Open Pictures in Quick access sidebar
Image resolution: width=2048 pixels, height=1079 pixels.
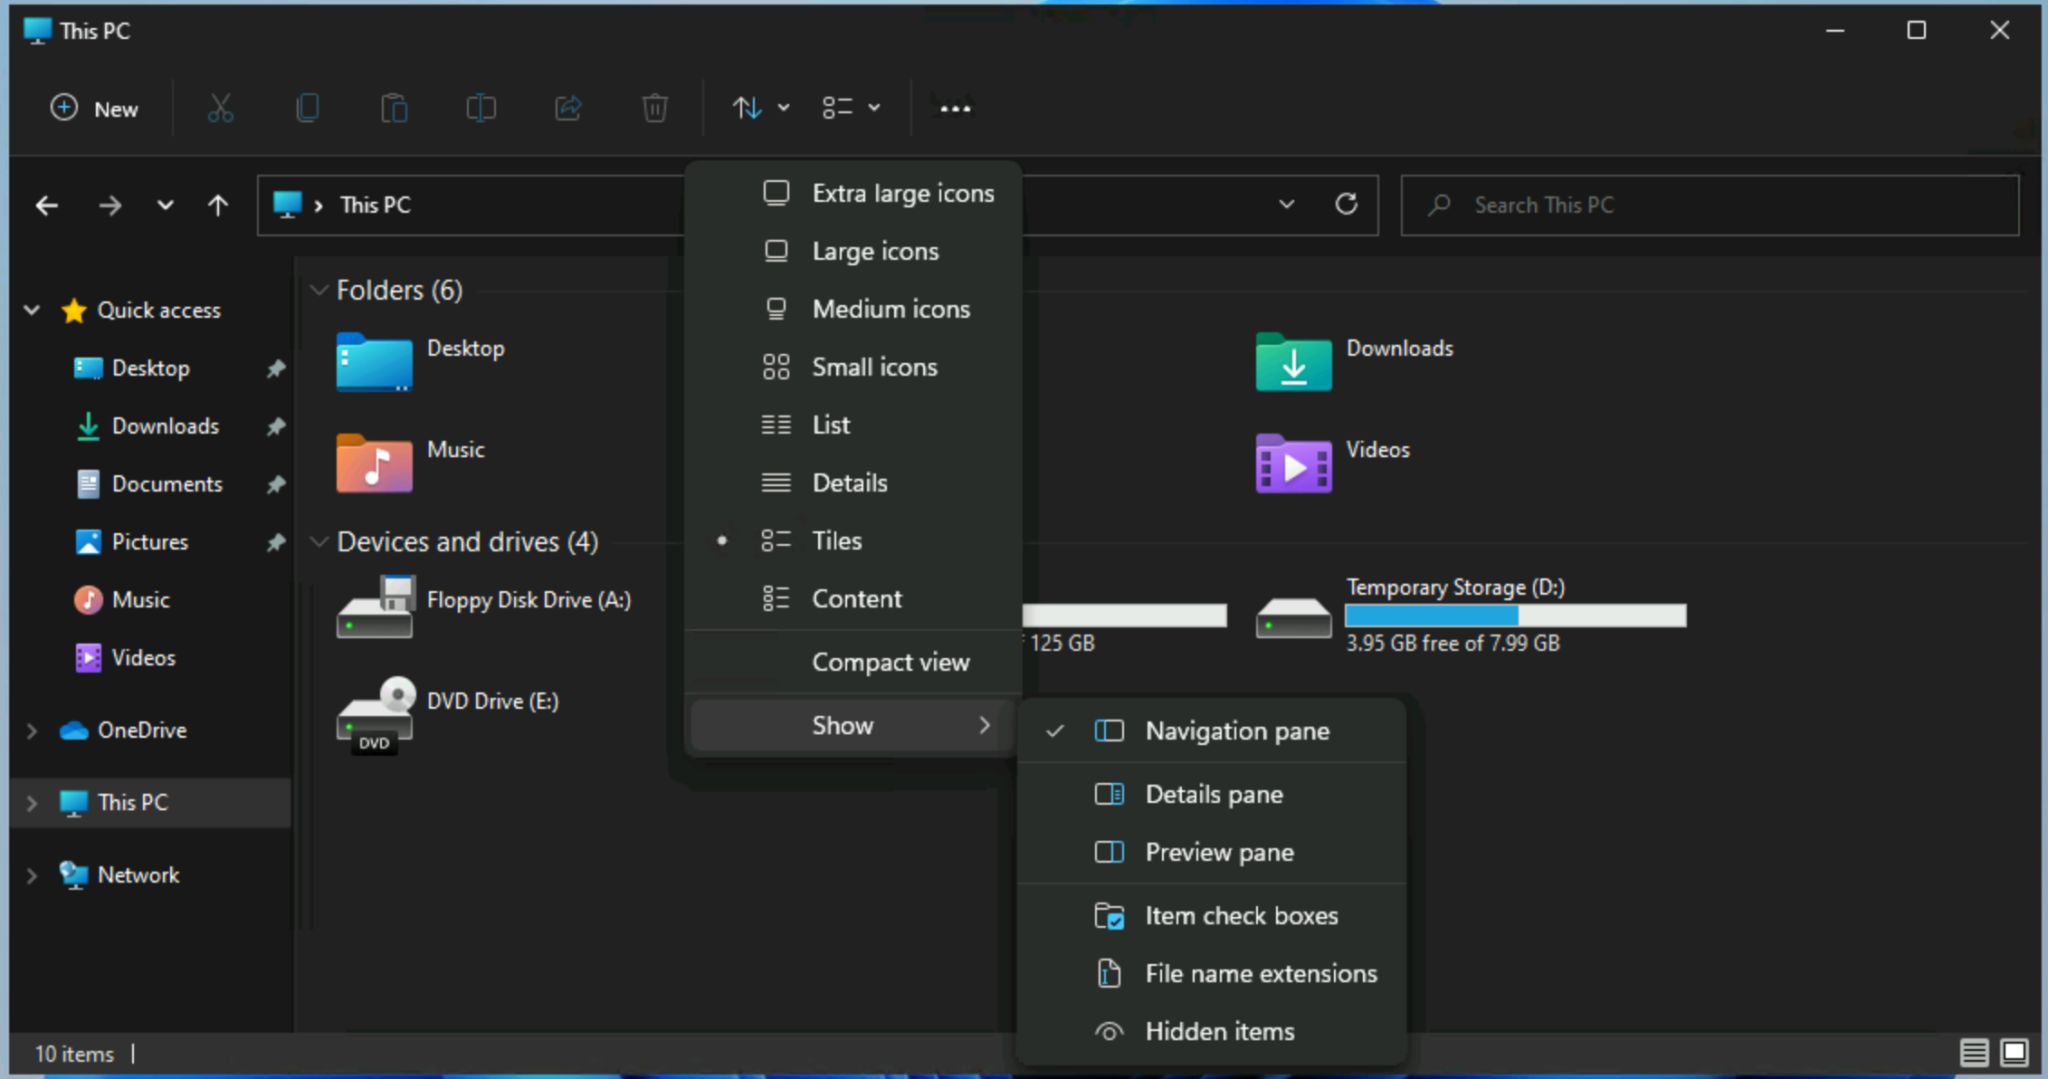click(x=150, y=542)
